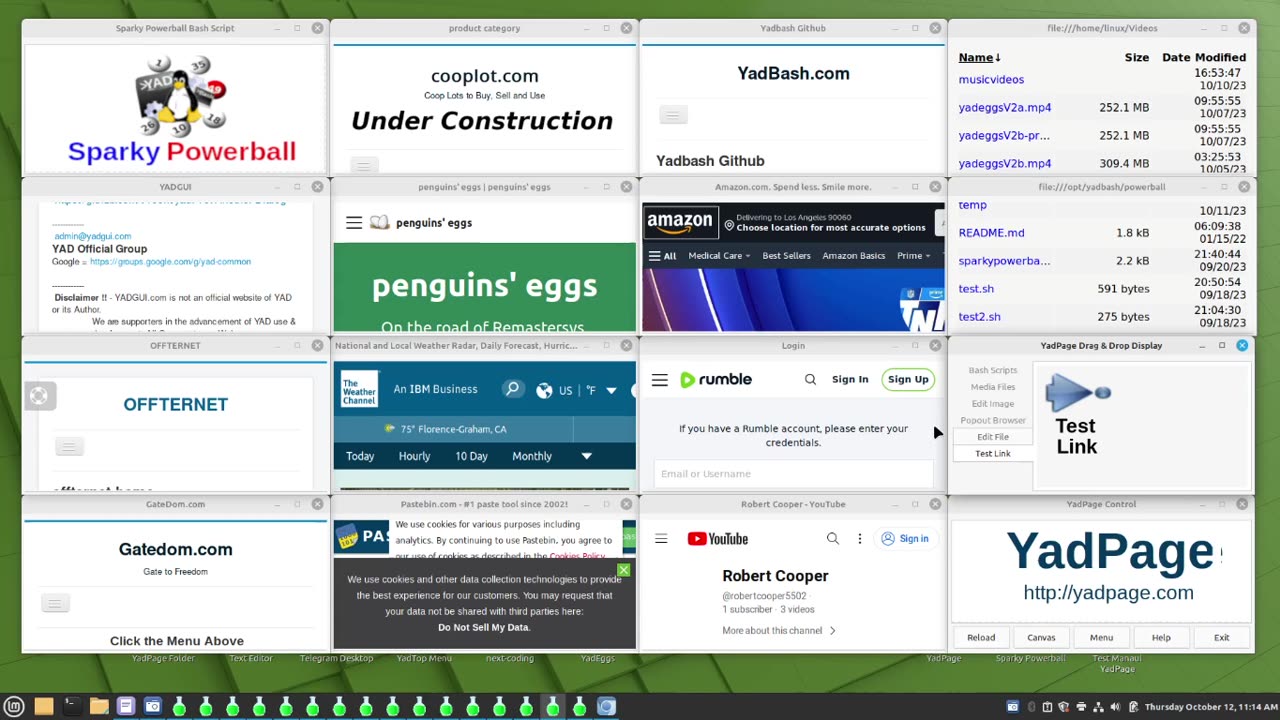Viewport: 1280px width, 720px height.
Task: Expand the Amazon Prime dropdown
Action: pyautogui.click(x=914, y=256)
